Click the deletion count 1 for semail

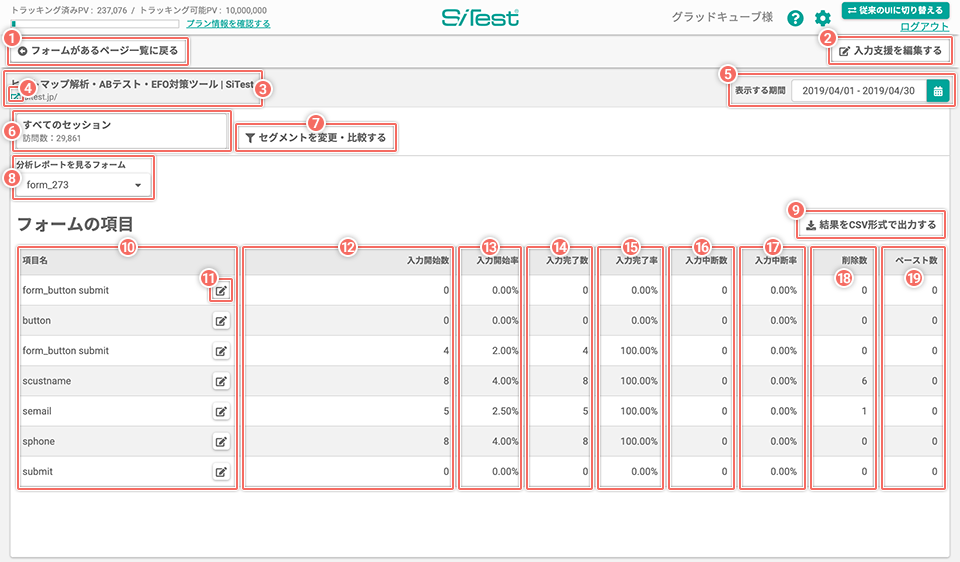coord(864,411)
